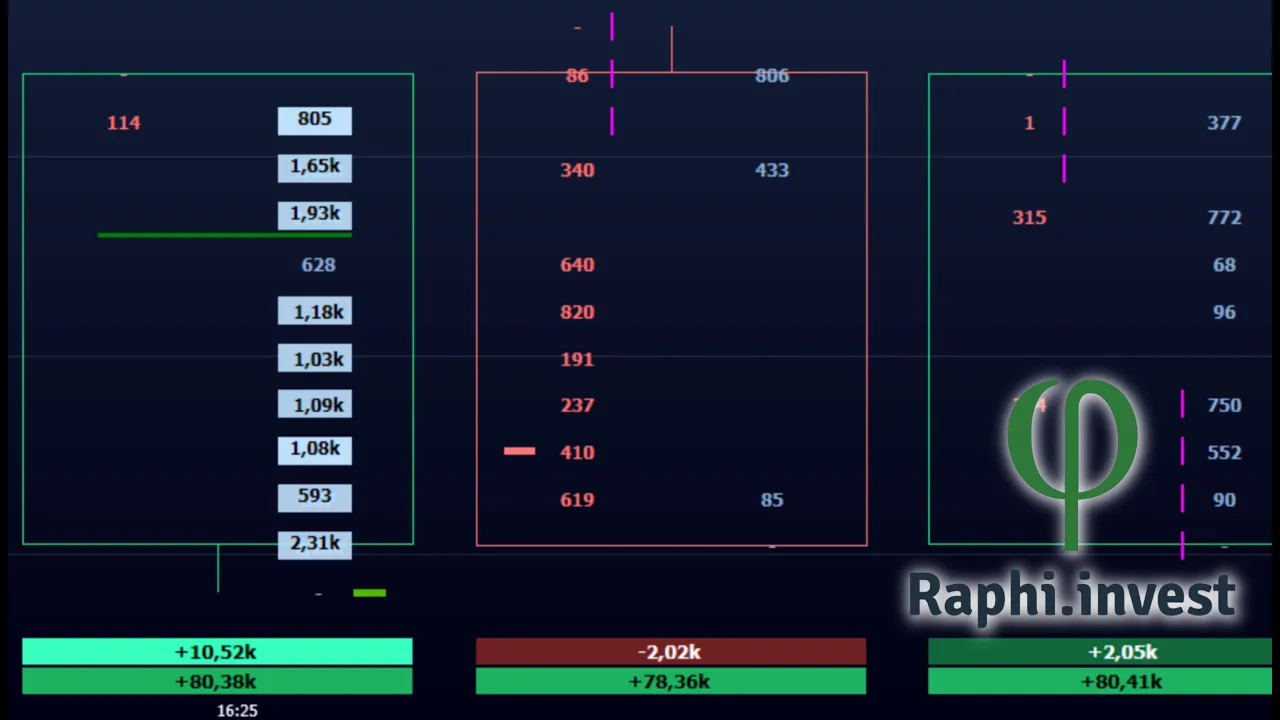
Task: Select the blue 806 value
Action: (x=772, y=76)
